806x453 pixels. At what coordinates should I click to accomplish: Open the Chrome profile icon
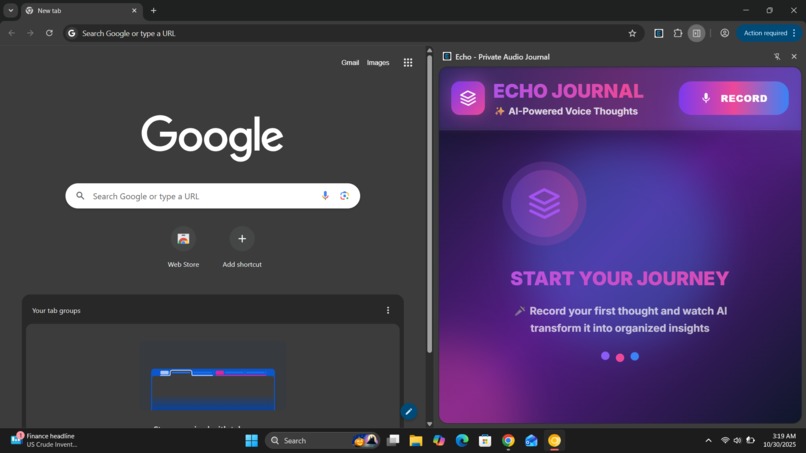click(724, 33)
